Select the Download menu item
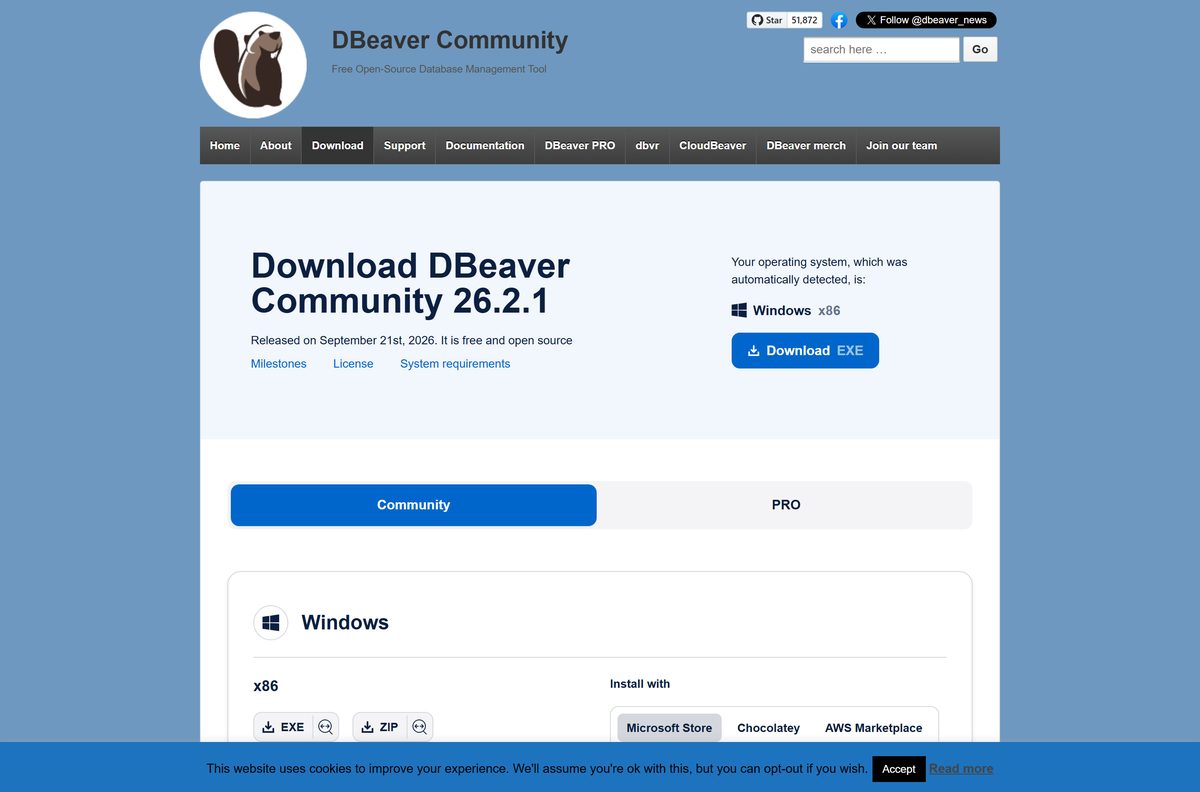Viewport: 1200px width, 792px height. (338, 145)
